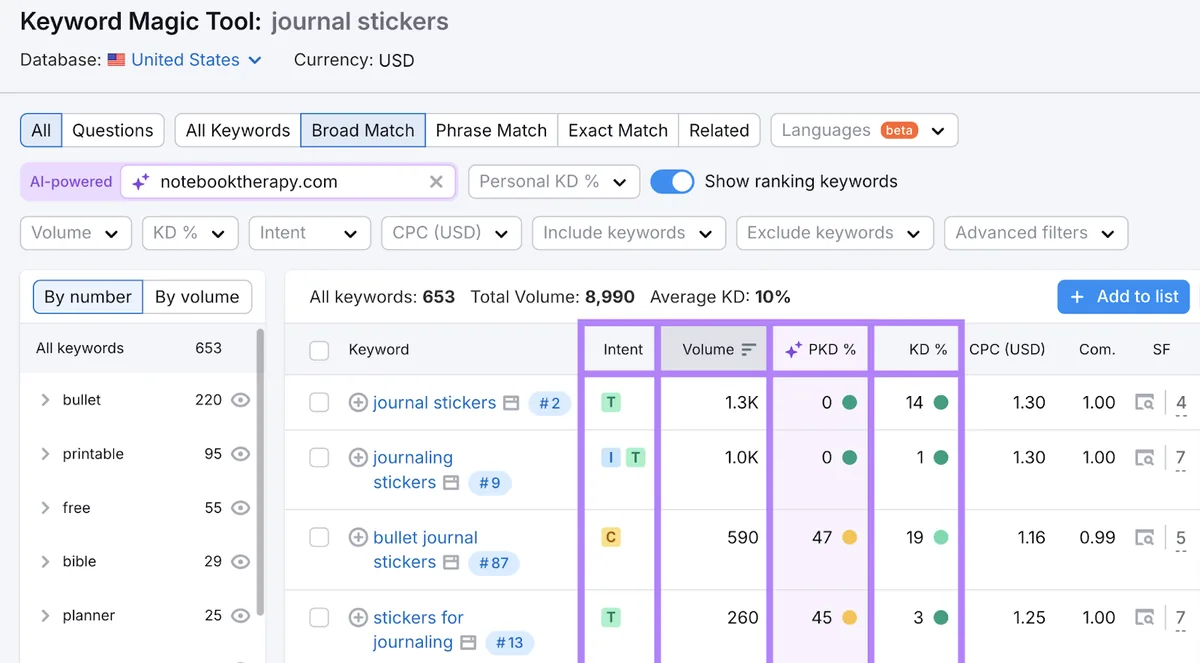Click the C intent badge for bullet journal stickers
The width and height of the screenshot is (1200, 663).
click(x=611, y=538)
